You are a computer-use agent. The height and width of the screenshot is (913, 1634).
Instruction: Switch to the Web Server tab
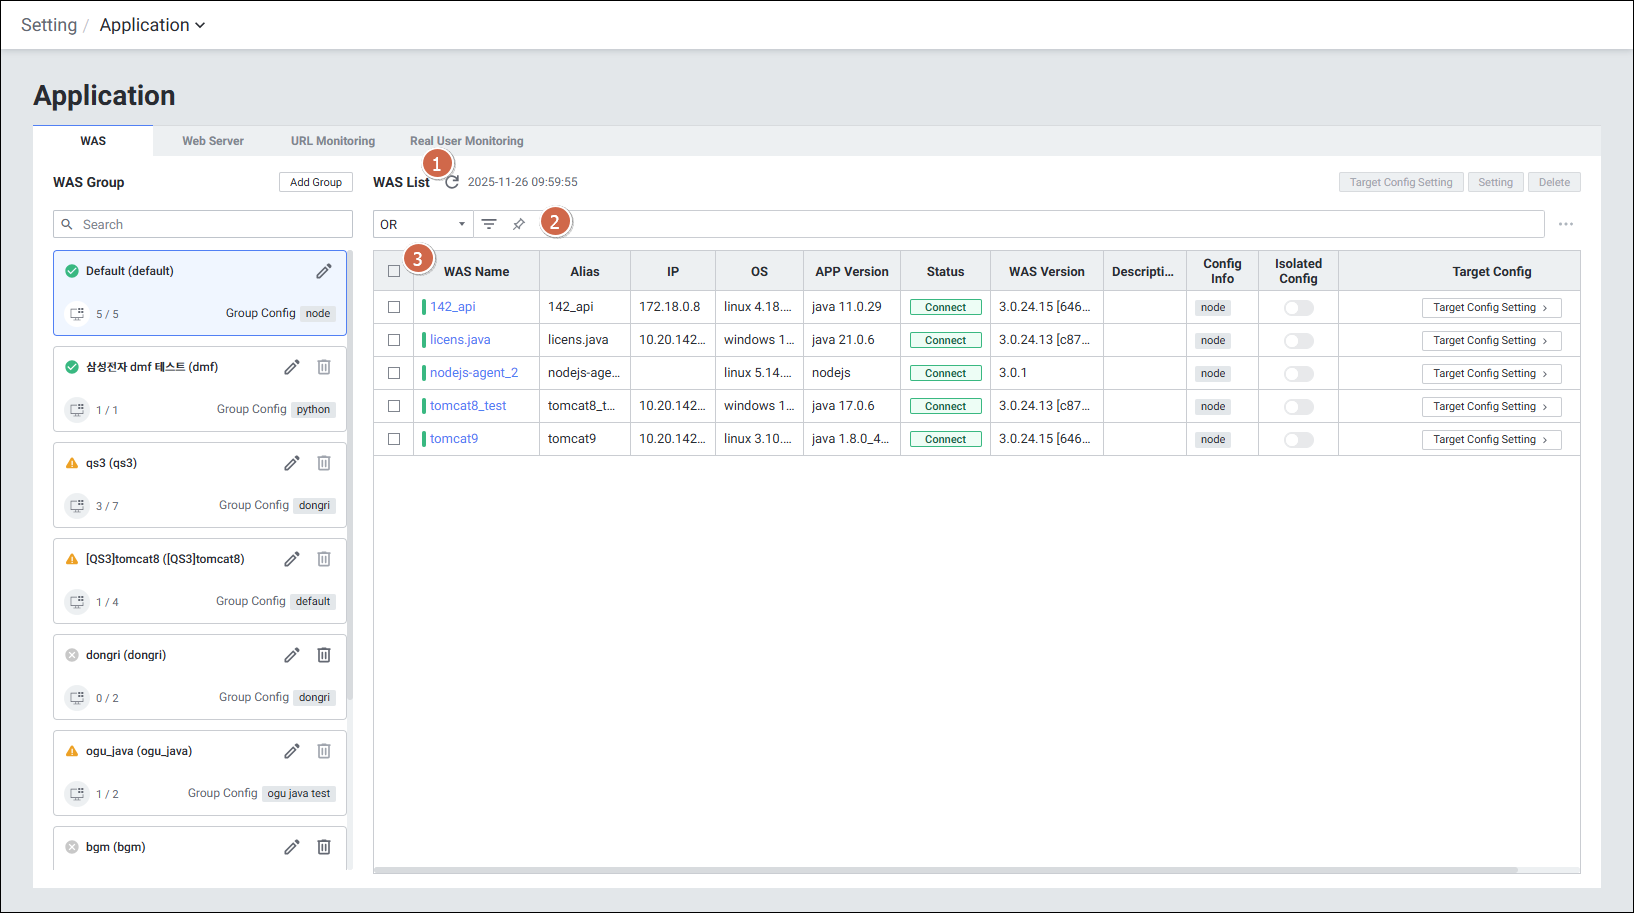[x=213, y=141]
